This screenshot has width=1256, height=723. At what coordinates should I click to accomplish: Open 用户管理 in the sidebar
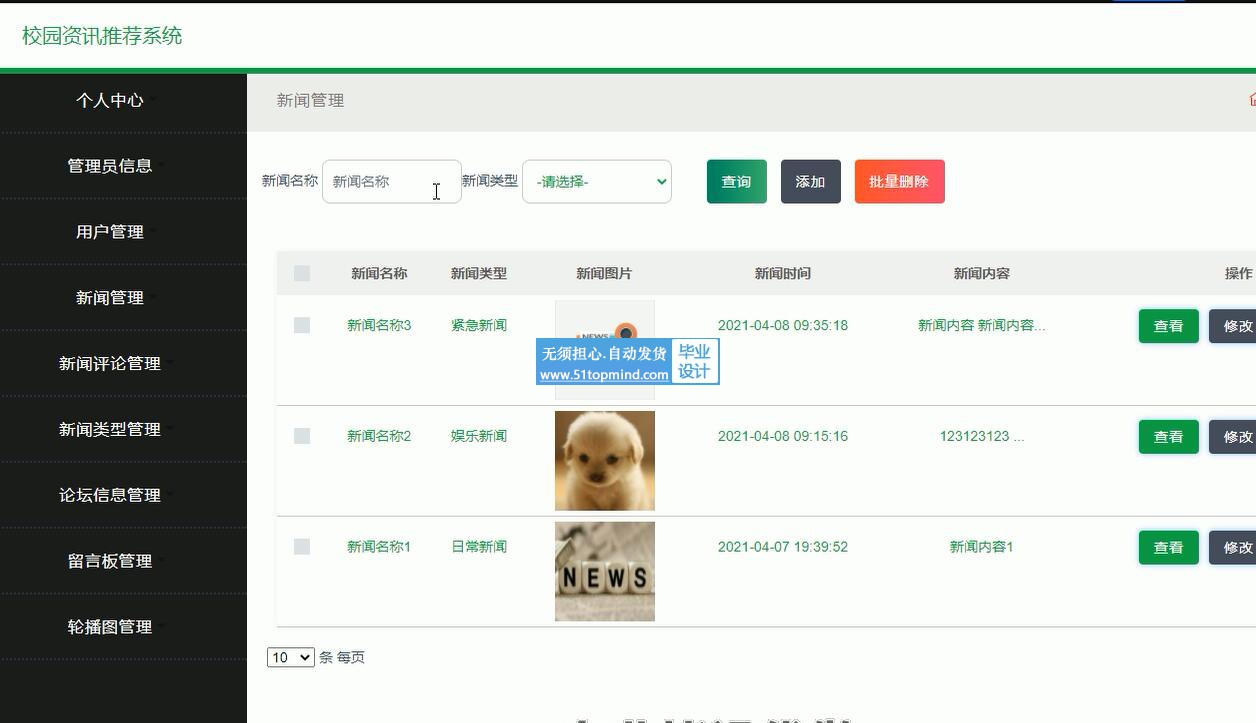[110, 232]
